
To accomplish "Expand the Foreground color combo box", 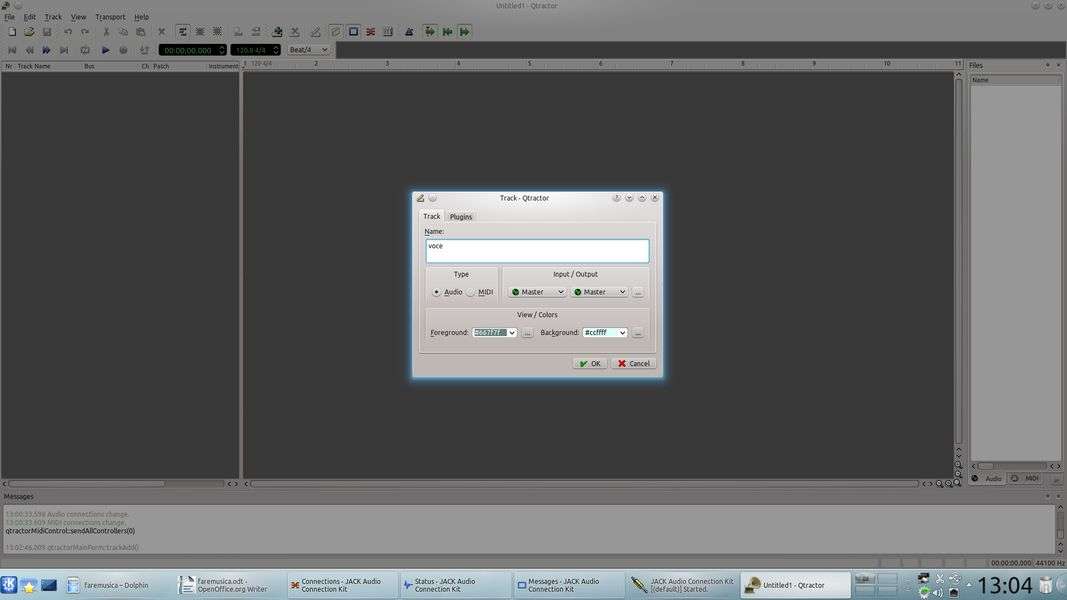I will [512, 333].
